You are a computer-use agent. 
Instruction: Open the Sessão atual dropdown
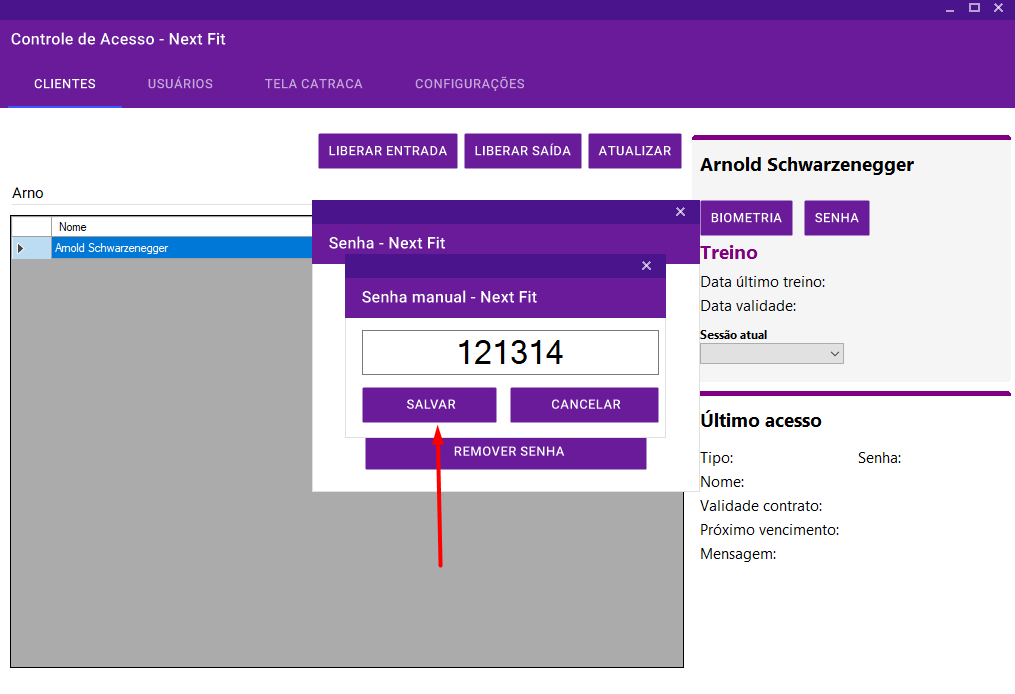click(x=772, y=353)
